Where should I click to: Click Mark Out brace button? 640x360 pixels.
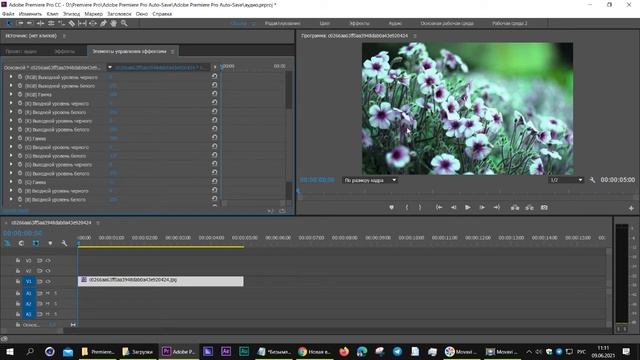tap(420, 207)
